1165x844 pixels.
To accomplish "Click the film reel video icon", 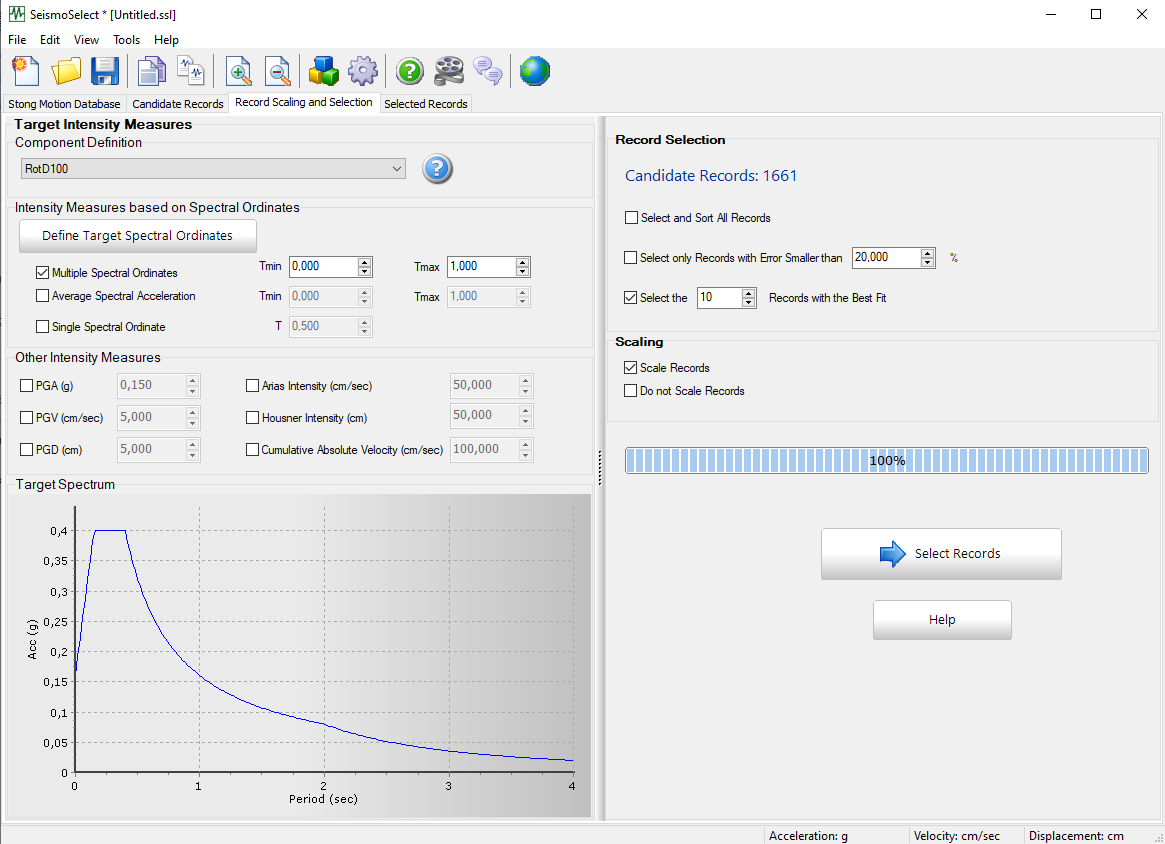I will [449, 71].
